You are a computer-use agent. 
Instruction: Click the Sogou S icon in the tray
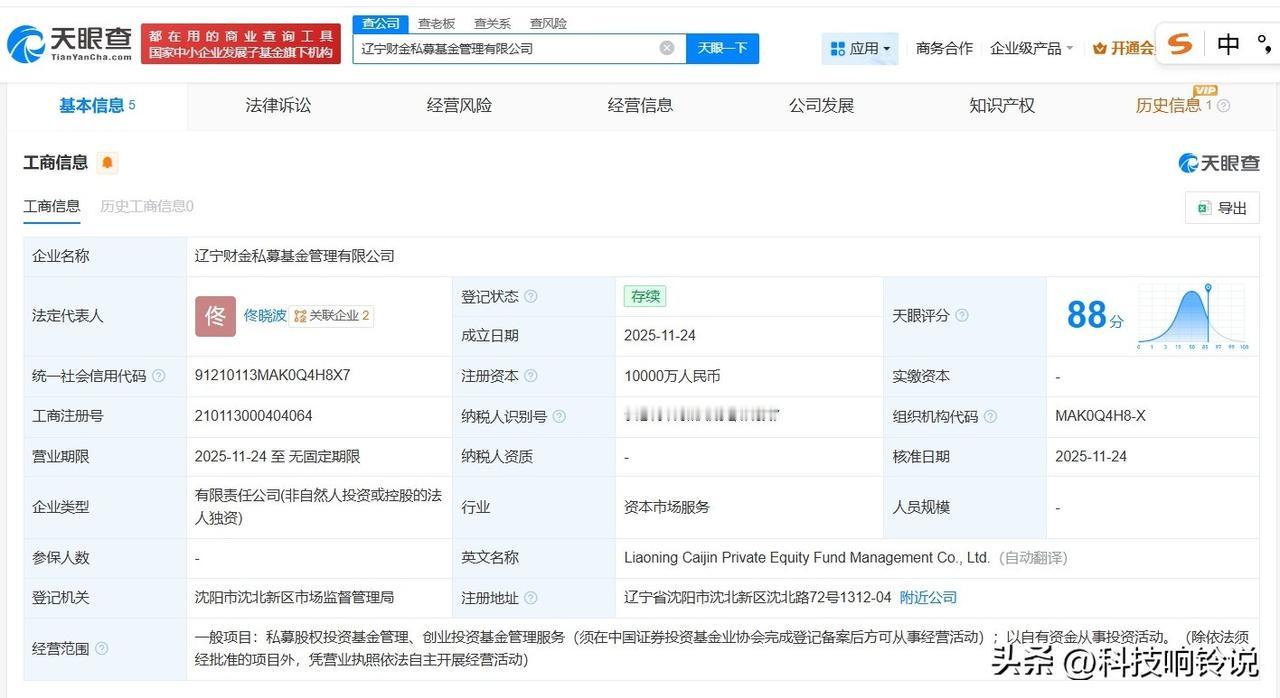[1178, 44]
